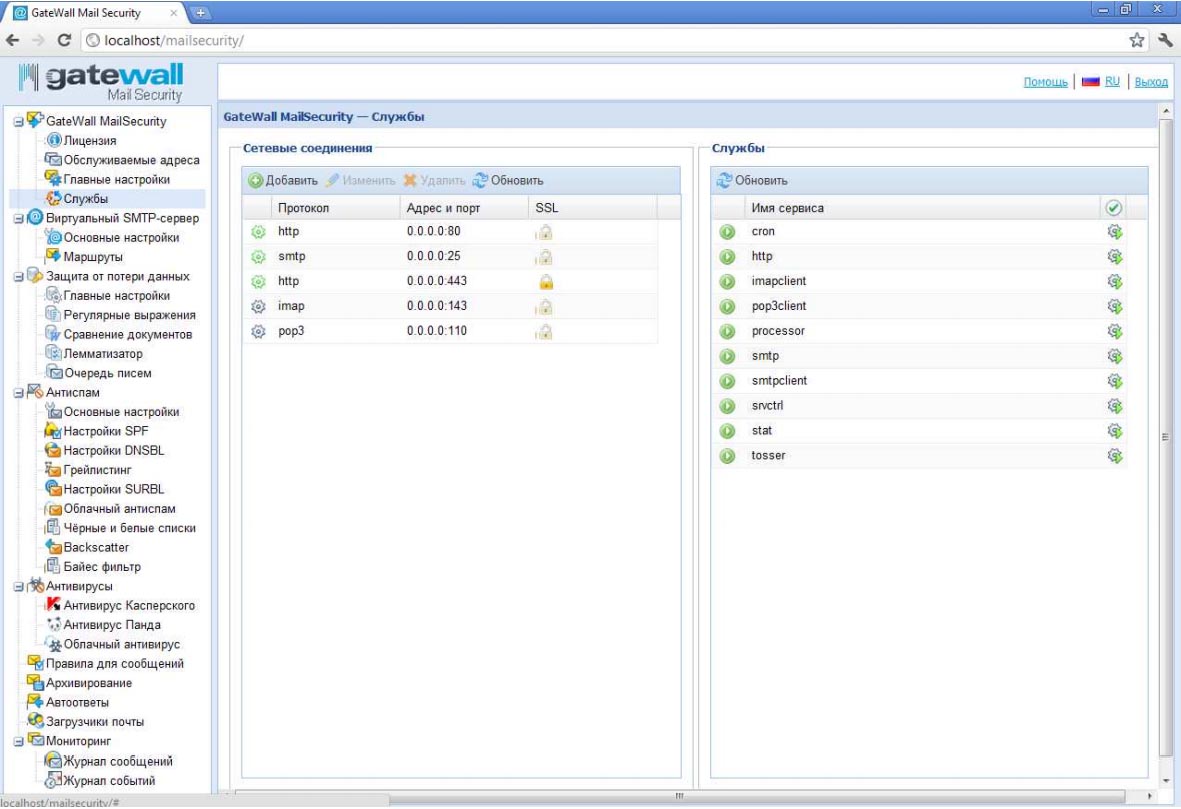Open the Помощь help link
The image size is (1181, 809).
[x=1045, y=82]
